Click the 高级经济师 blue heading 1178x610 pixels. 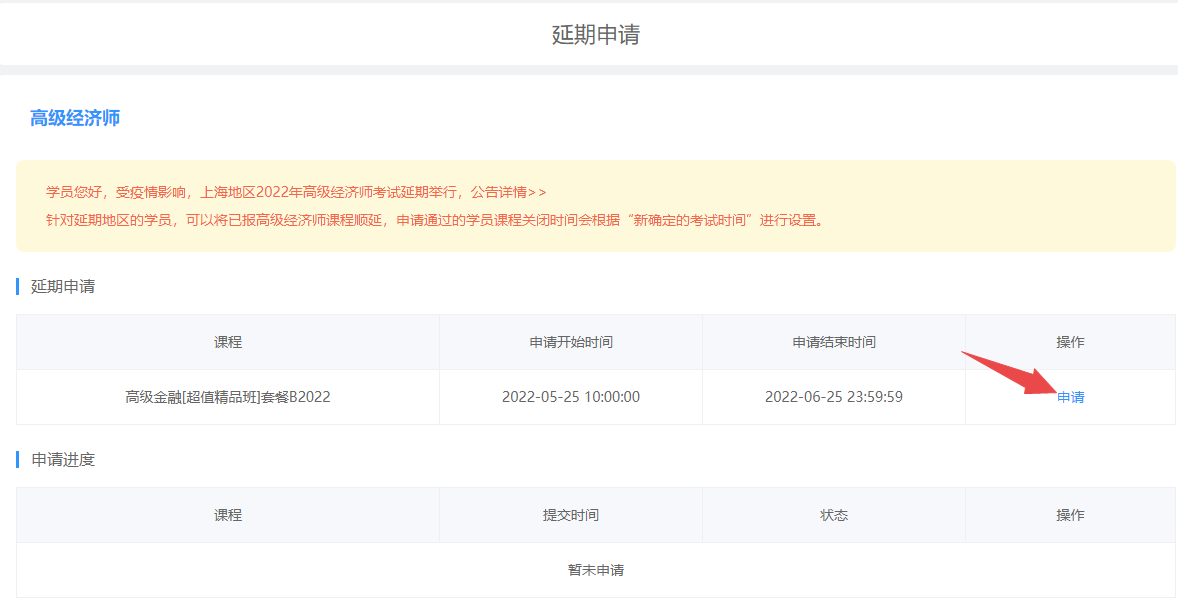point(75,118)
